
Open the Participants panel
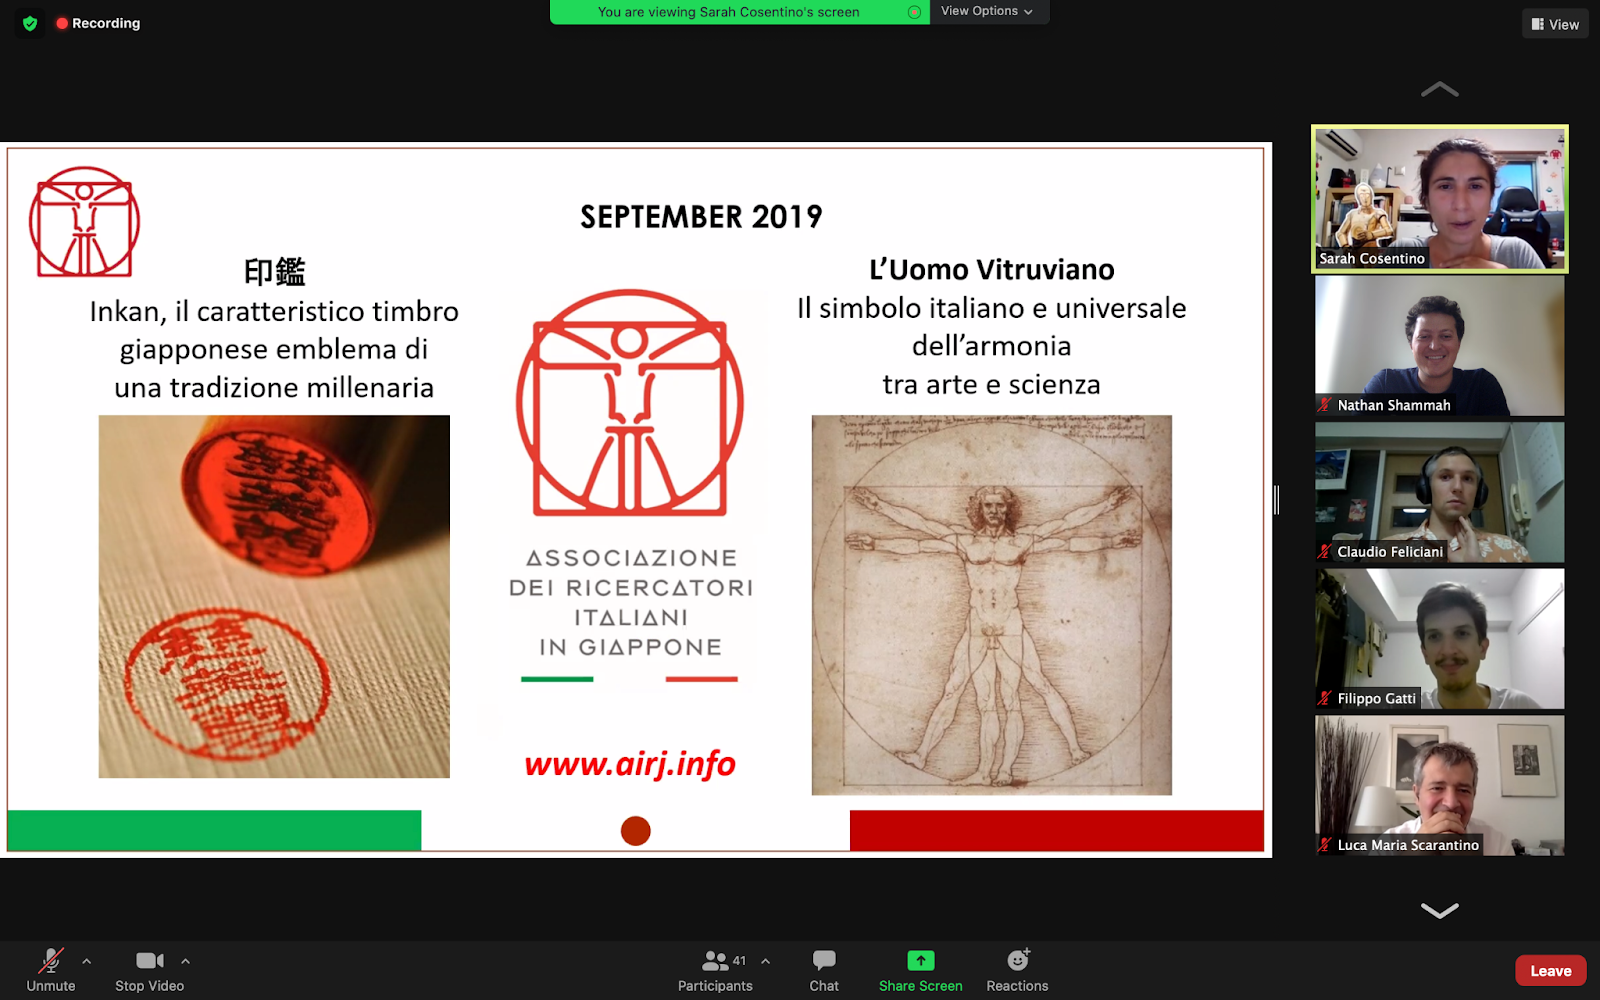(715, 971)
